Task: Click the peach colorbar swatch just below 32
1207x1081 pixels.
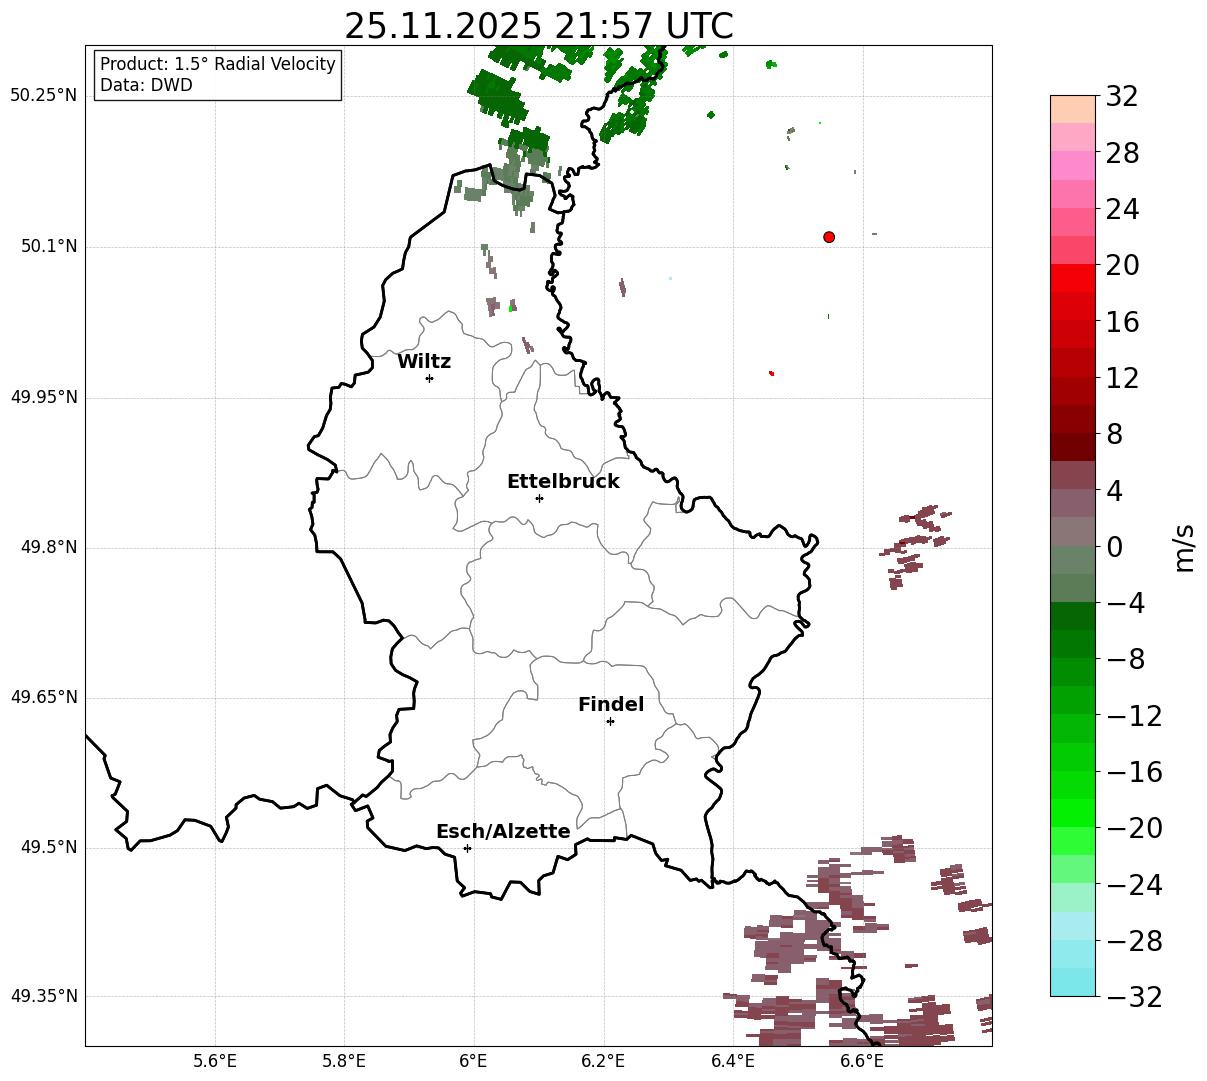Action: click(x=1073, y=109)
